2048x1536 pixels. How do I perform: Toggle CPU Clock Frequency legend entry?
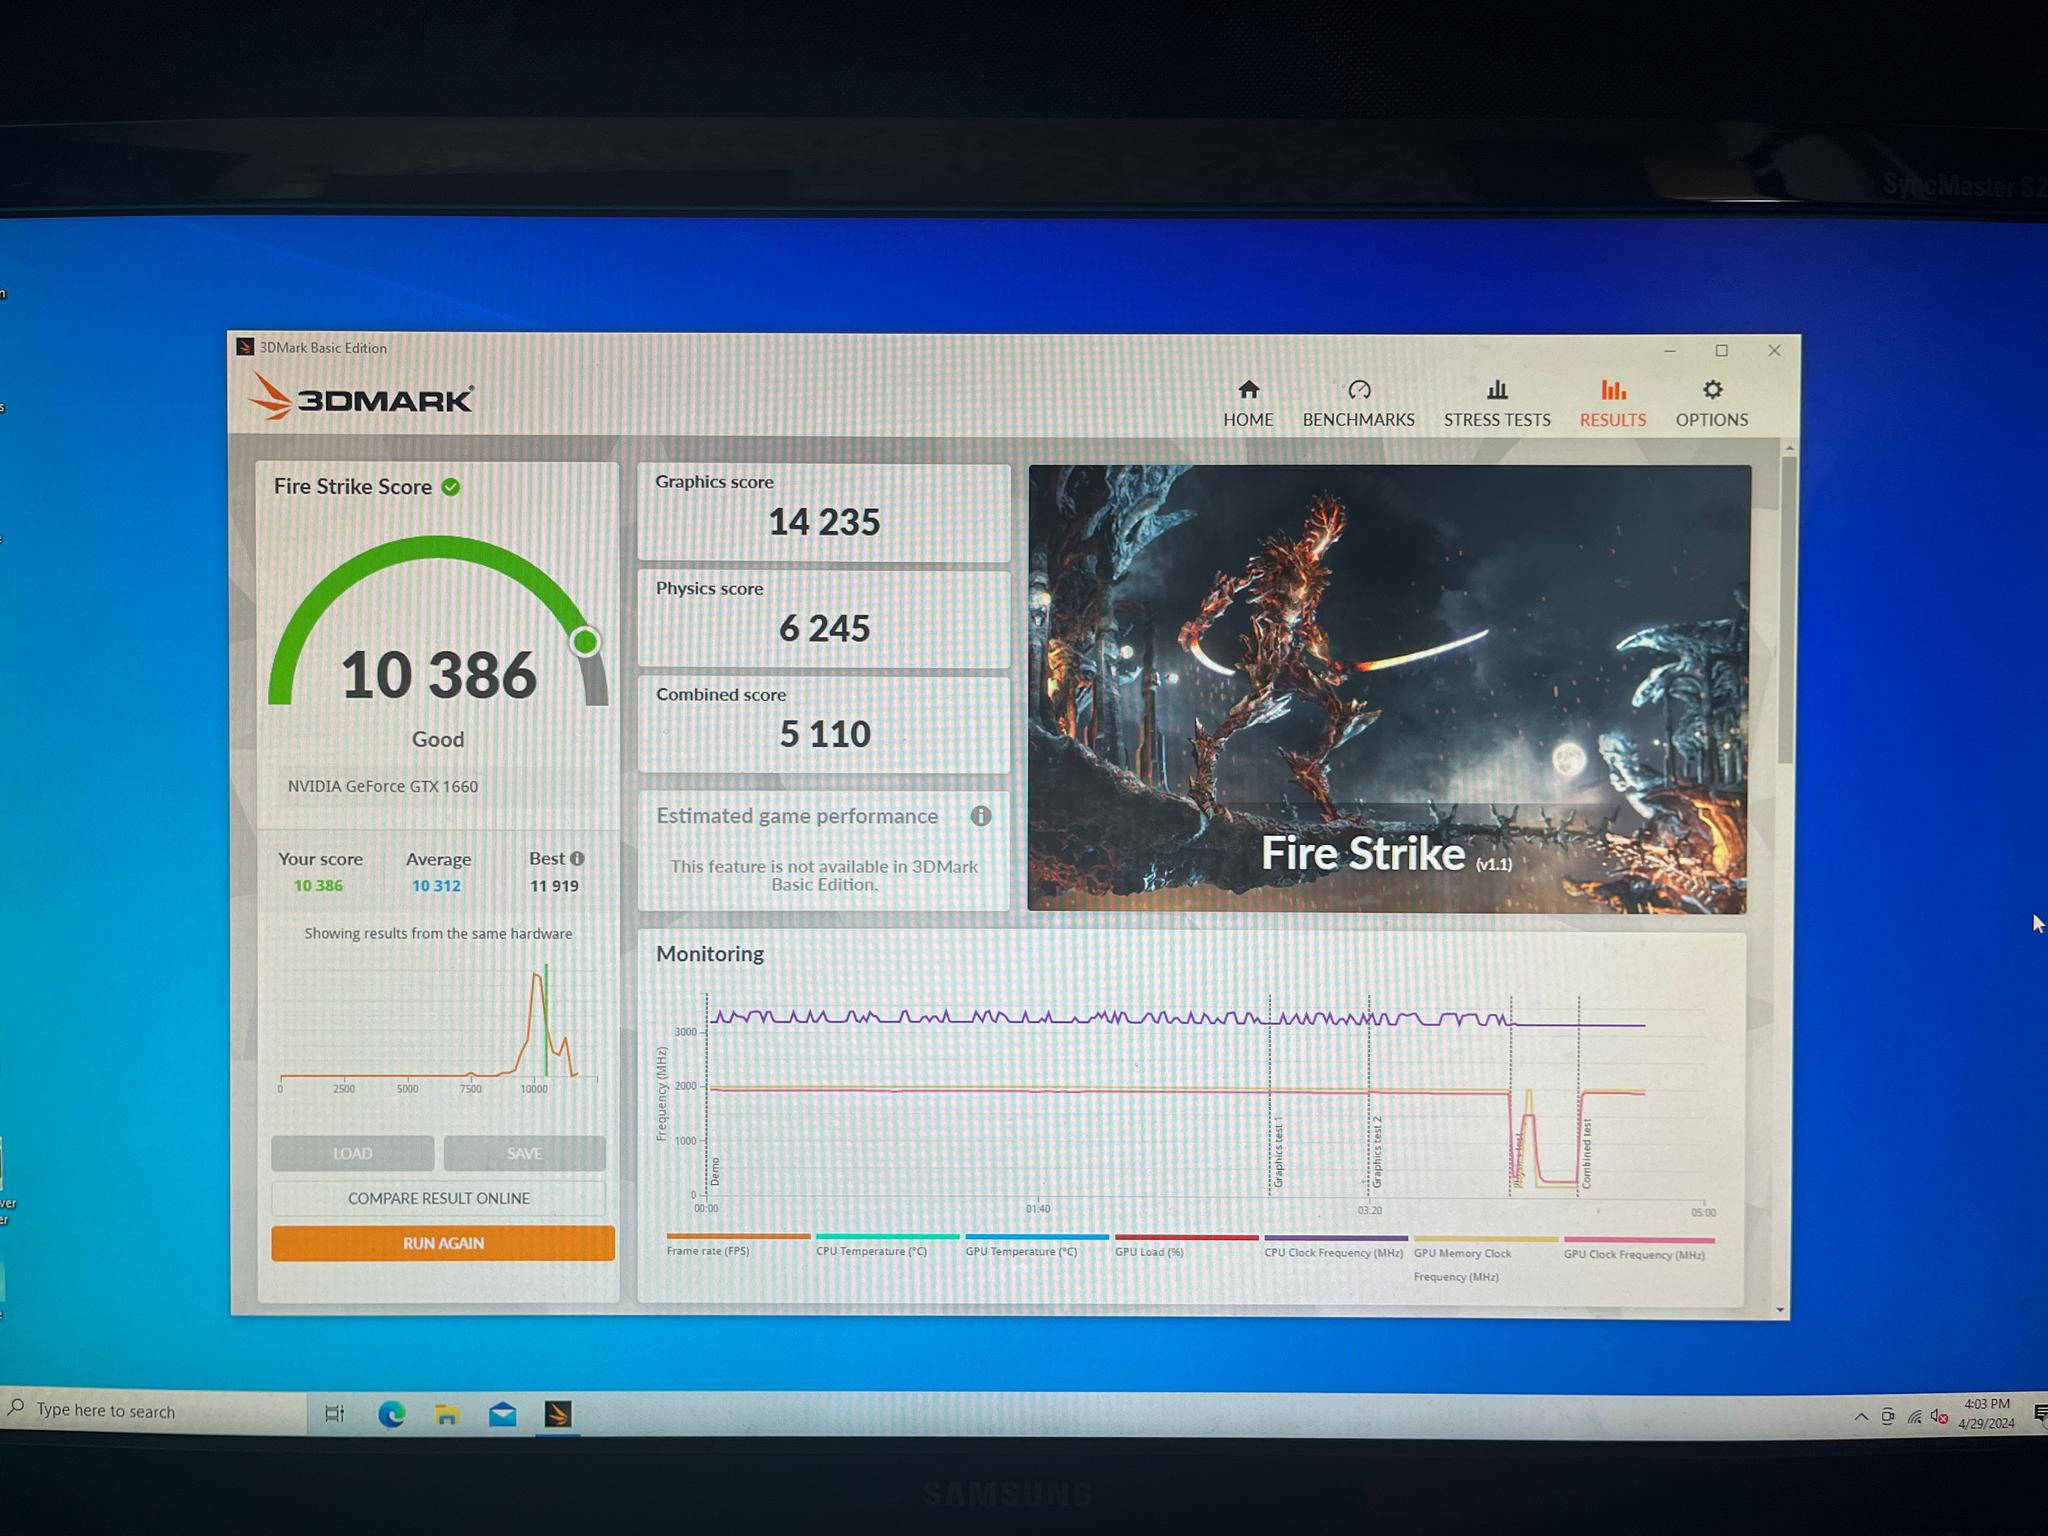pyautogui.click(x=1335, y=1247)
